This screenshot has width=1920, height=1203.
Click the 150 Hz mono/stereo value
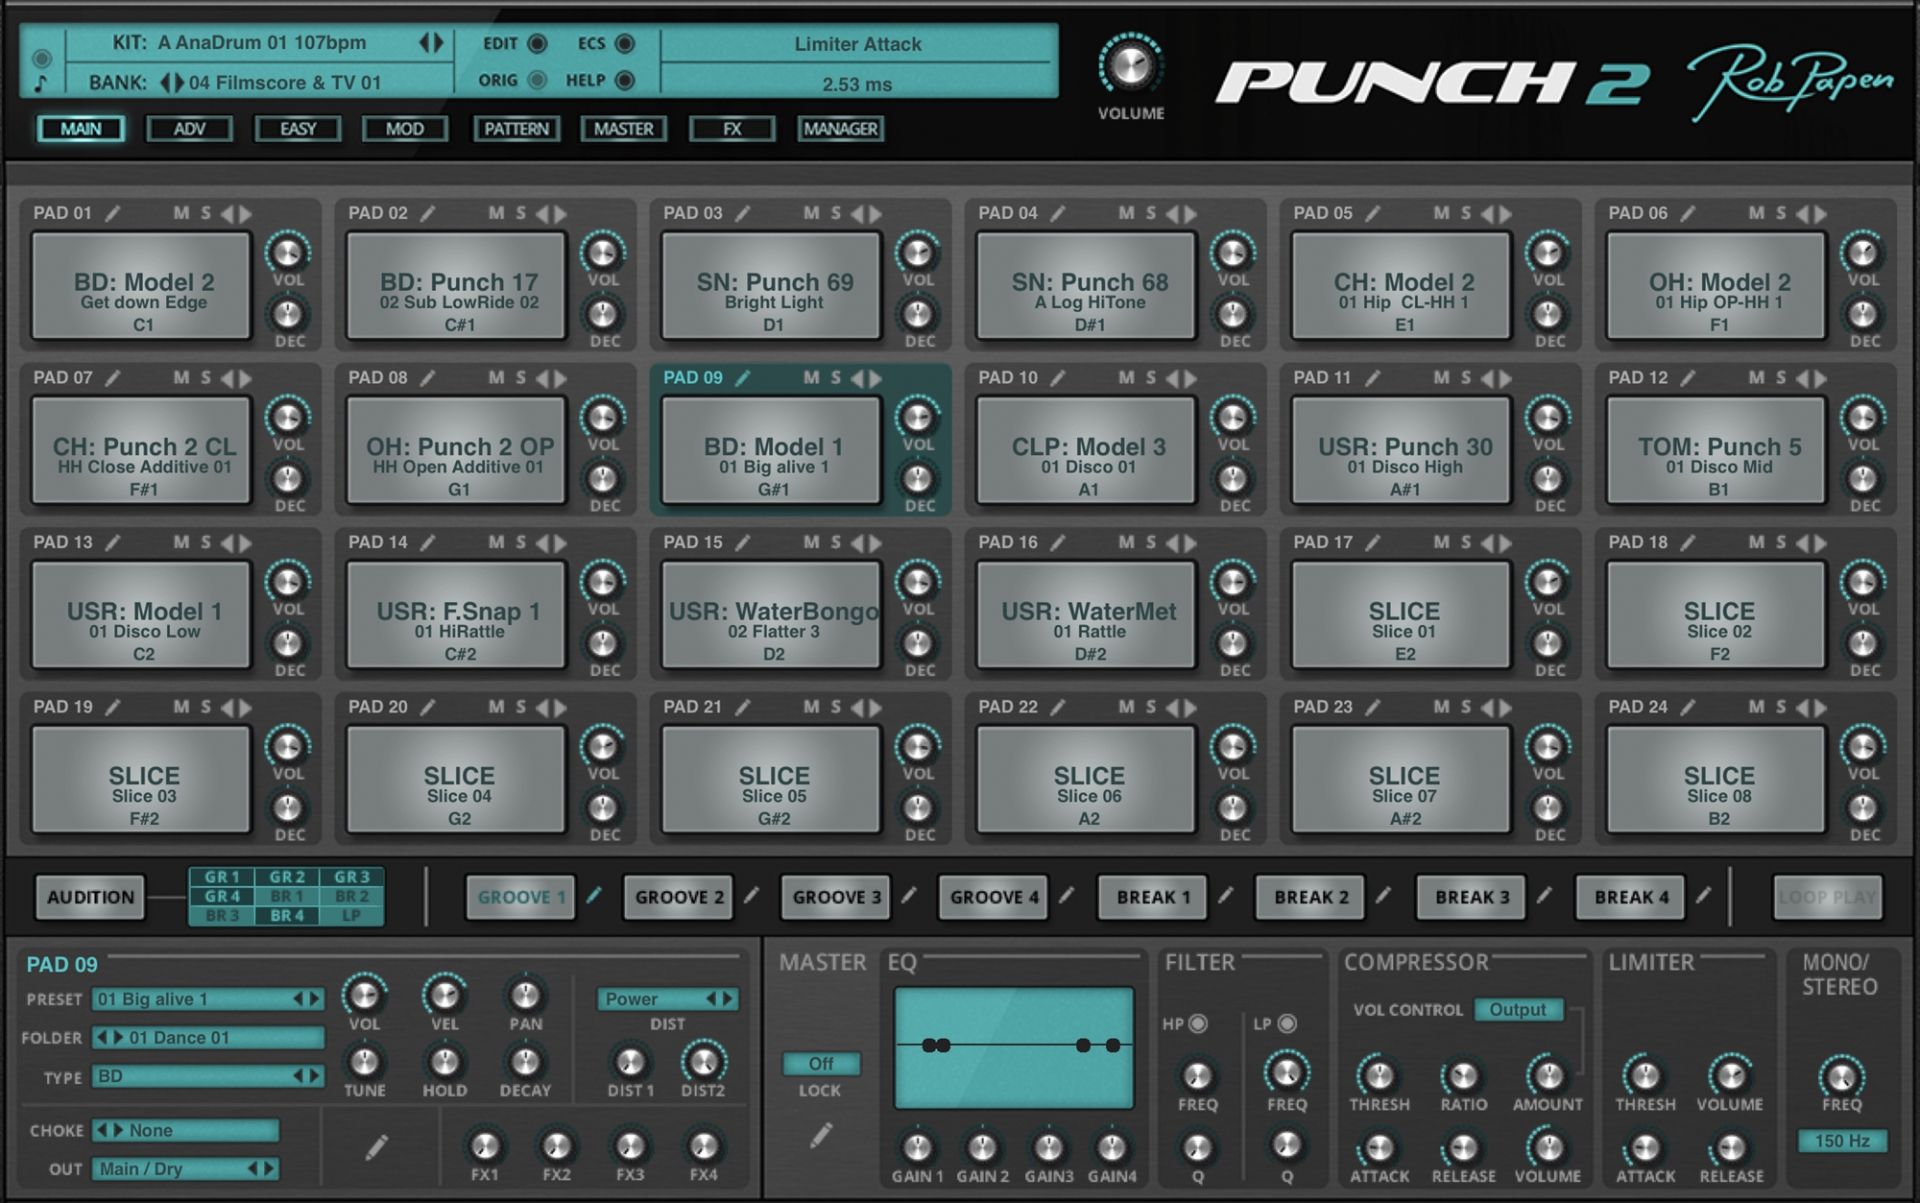pyautogui.click(x=1842, y=1141)
